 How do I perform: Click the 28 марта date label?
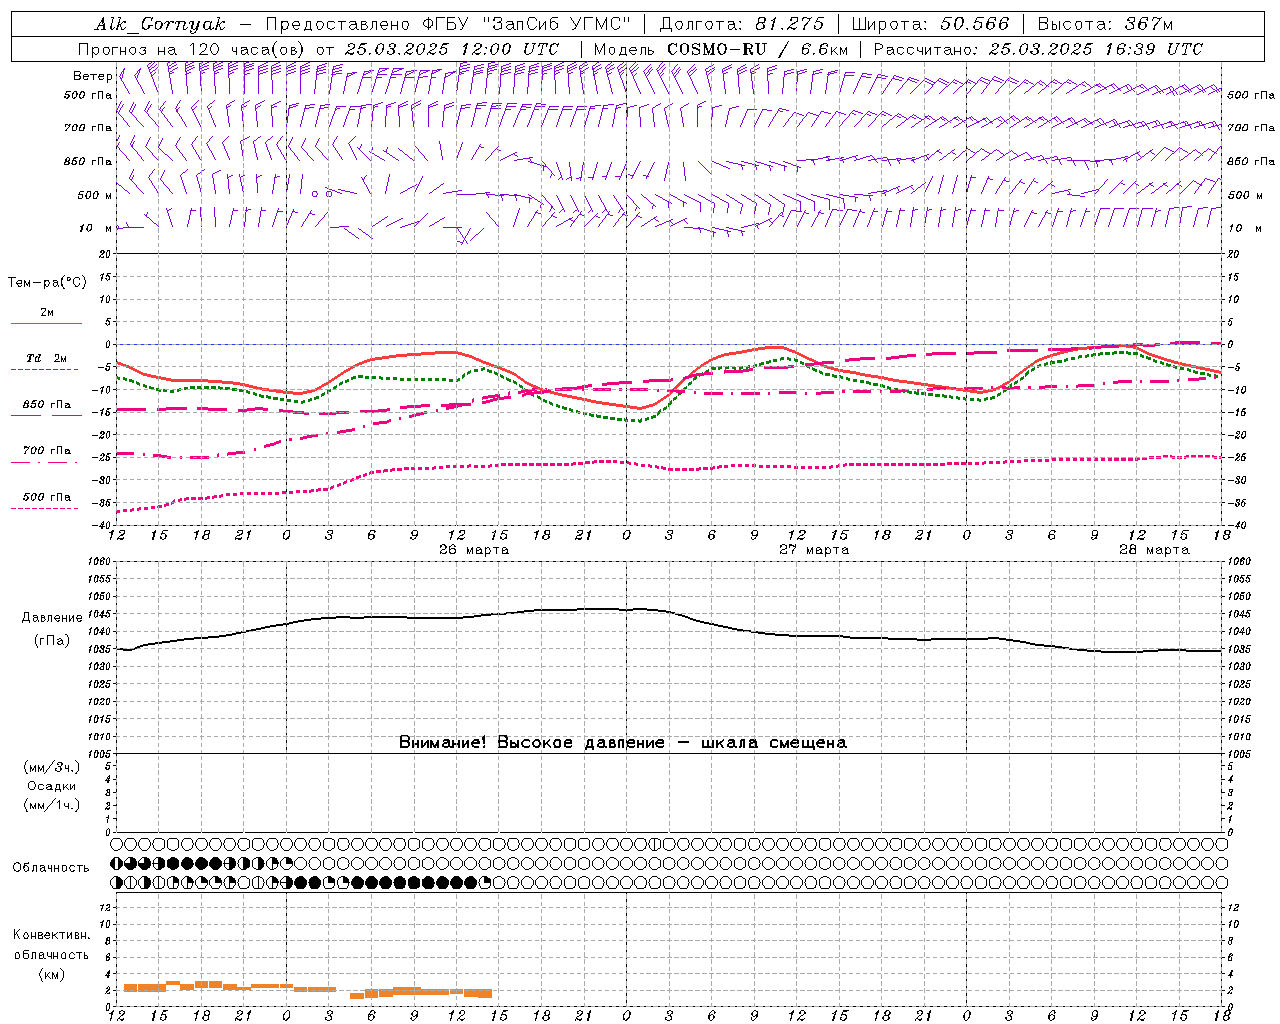pyautogui.click(x=1154, y=550)
